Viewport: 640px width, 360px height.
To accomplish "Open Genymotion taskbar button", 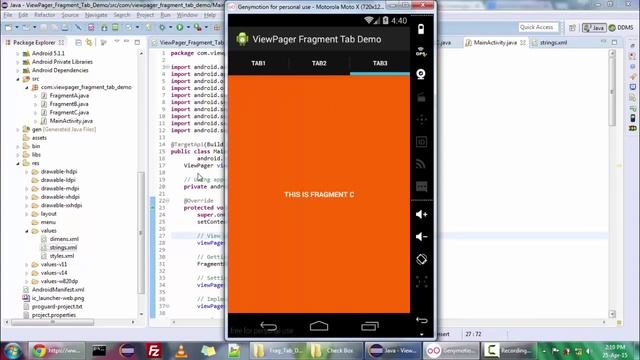I will coord(451,351).
